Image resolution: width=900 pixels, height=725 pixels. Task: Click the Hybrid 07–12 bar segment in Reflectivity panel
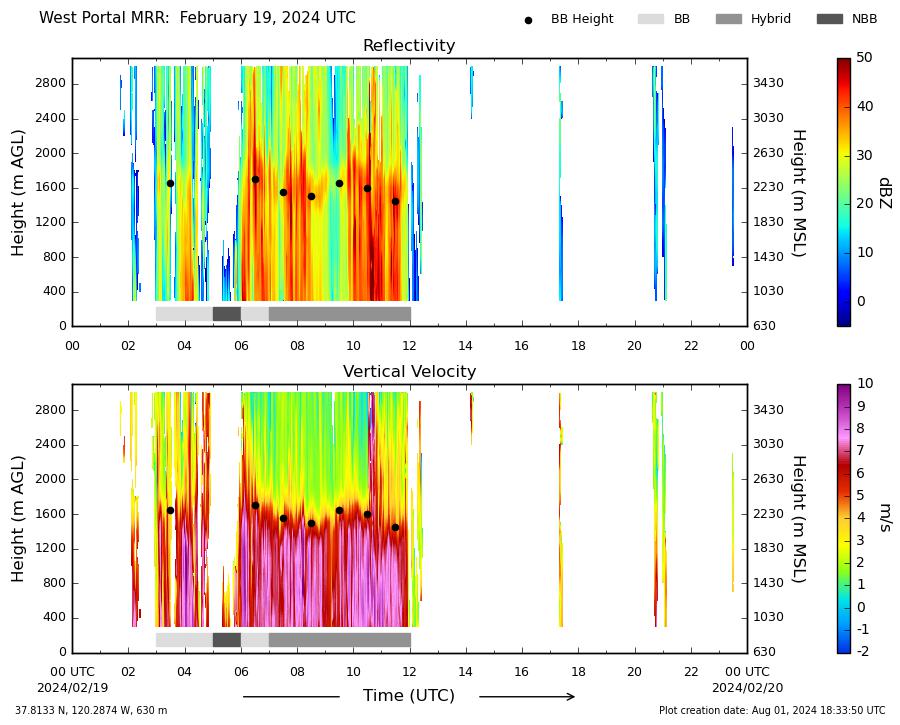(340, 314)
